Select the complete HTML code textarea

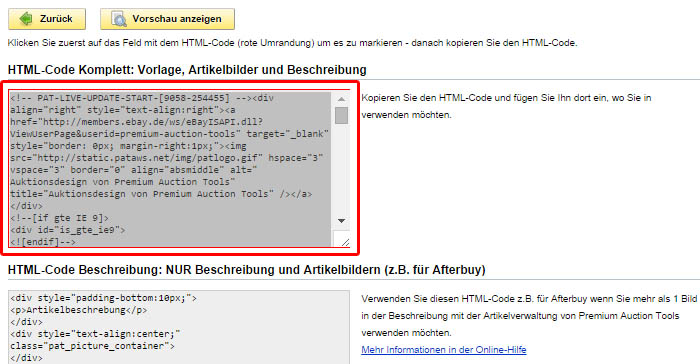[x=179, y=168]
